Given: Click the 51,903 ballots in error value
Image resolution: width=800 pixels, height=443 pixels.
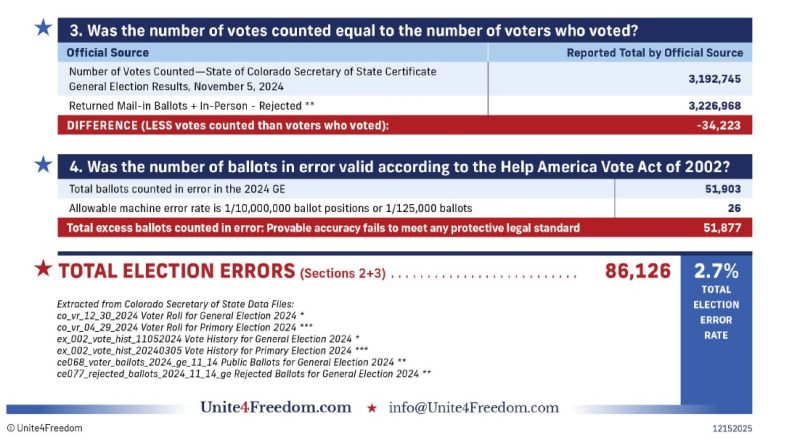Looking at the screenshot, I should coord(722,188).
